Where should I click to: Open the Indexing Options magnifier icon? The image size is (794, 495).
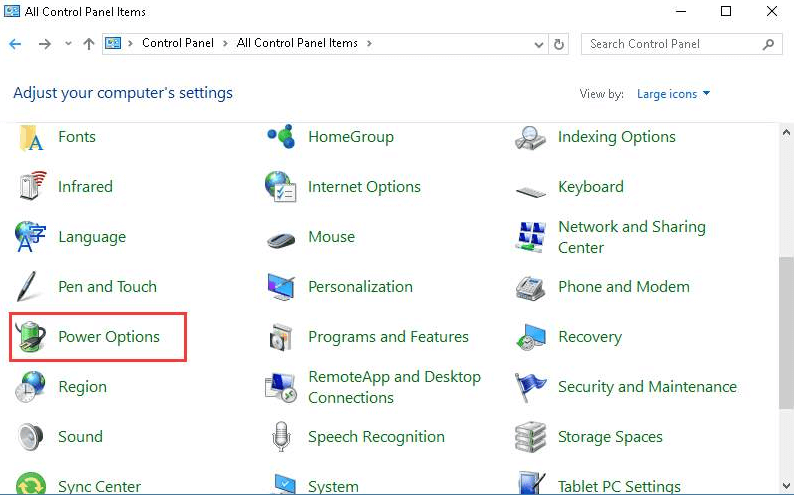pyautogui.click(x=530, y=138)
